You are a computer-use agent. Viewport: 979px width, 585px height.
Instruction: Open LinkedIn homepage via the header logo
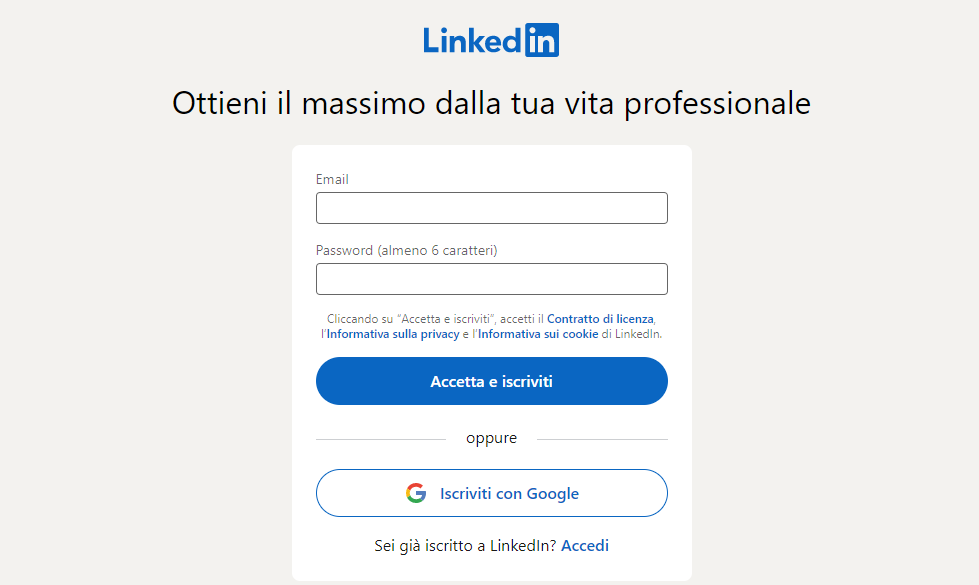click(x=491, y=39)
